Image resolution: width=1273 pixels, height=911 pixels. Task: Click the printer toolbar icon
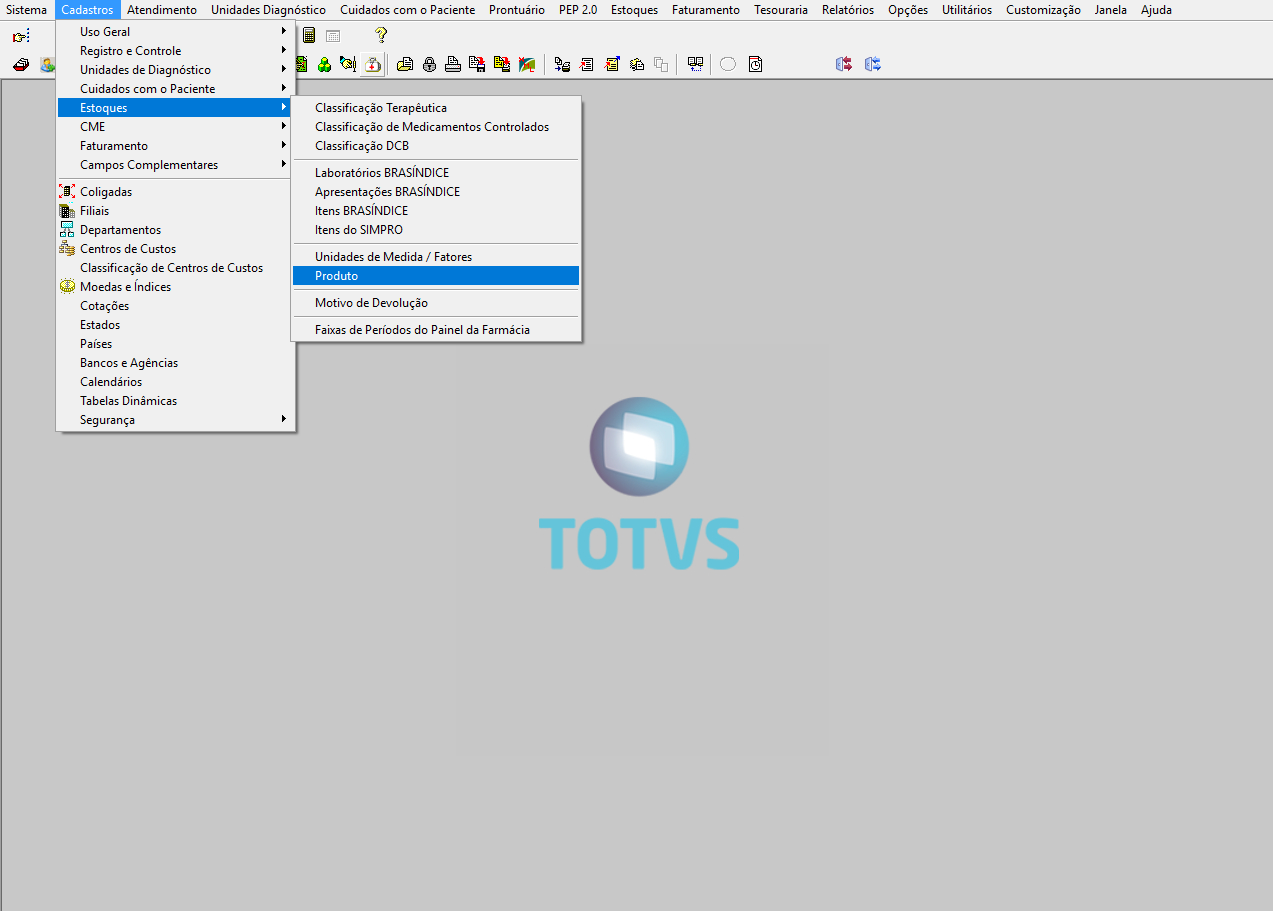click(453, 64)
